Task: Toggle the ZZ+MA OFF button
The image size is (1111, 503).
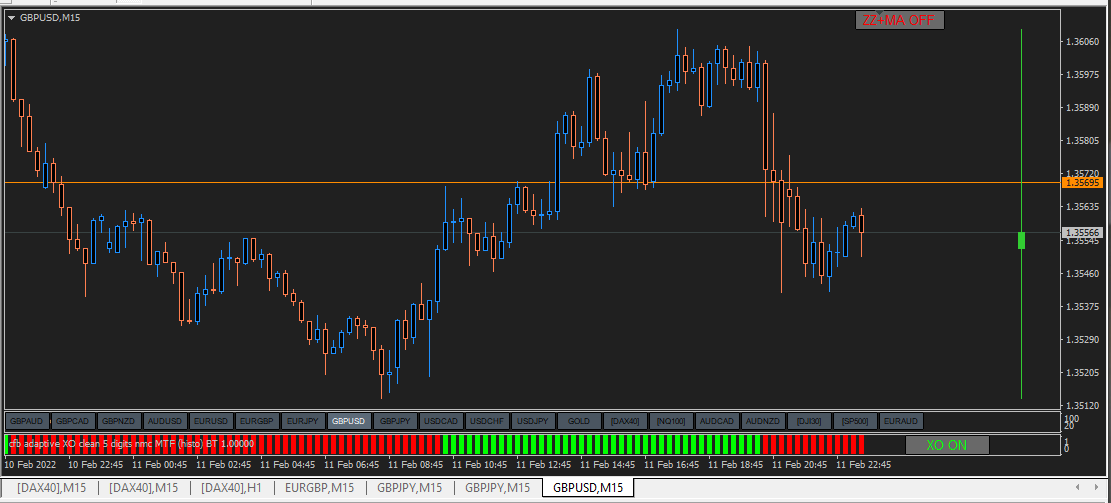Action: coord(900,20)
